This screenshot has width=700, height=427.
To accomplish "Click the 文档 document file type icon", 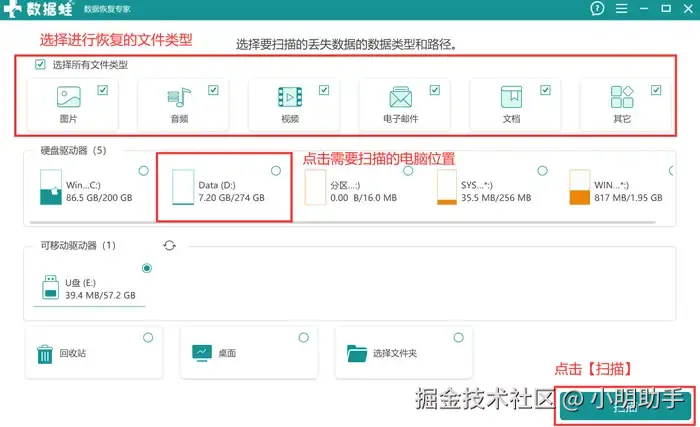I will tap(511, 97).
